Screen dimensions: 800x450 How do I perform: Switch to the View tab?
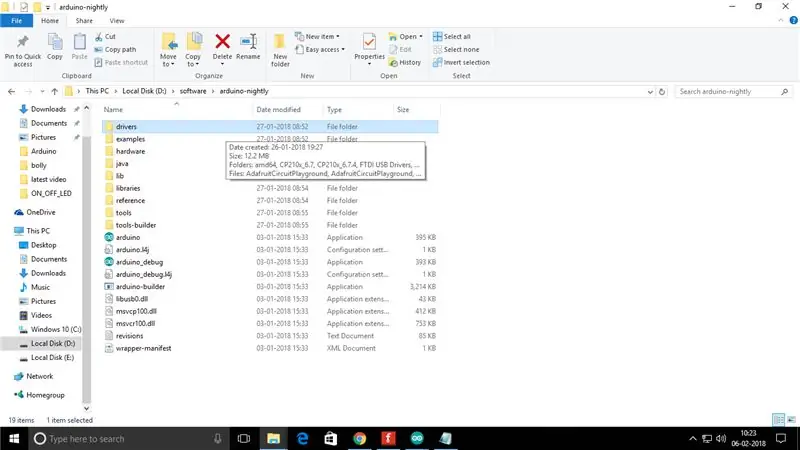coord(117,21)
